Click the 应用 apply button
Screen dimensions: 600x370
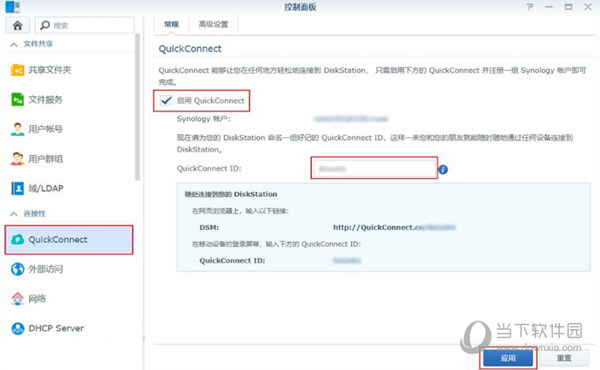click(x=508, y=359)
